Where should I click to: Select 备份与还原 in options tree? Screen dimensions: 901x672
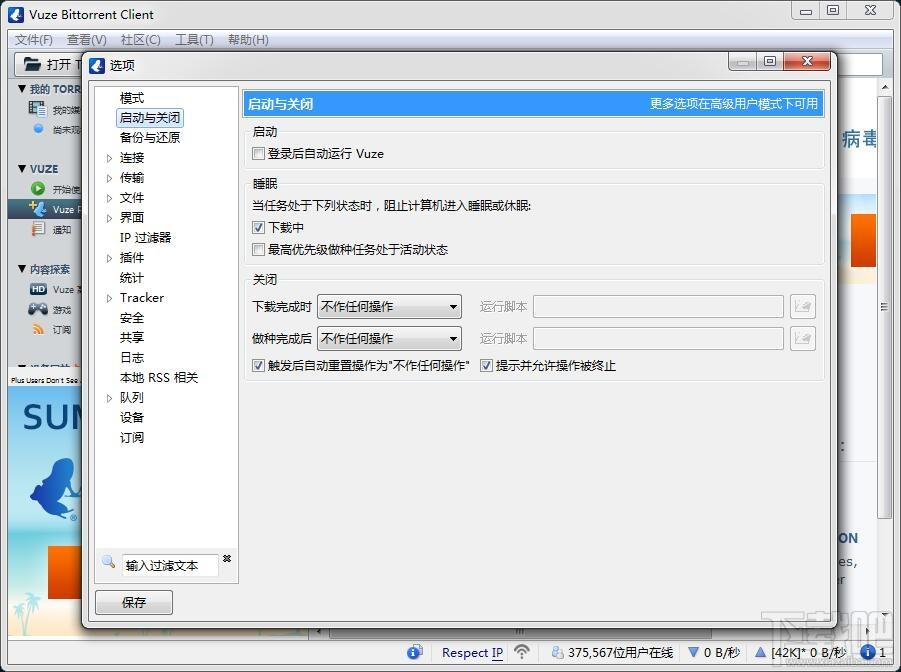149,137
